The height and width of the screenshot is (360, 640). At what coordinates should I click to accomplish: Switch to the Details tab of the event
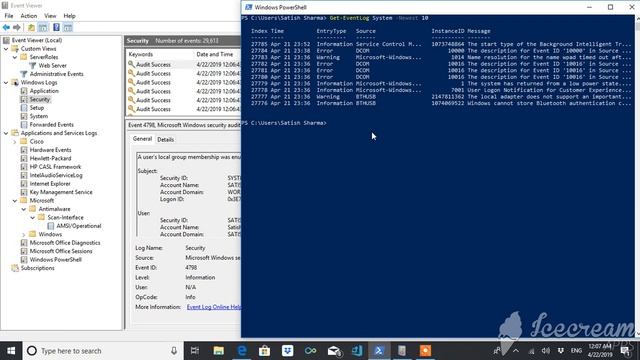[x=165, y=139]
